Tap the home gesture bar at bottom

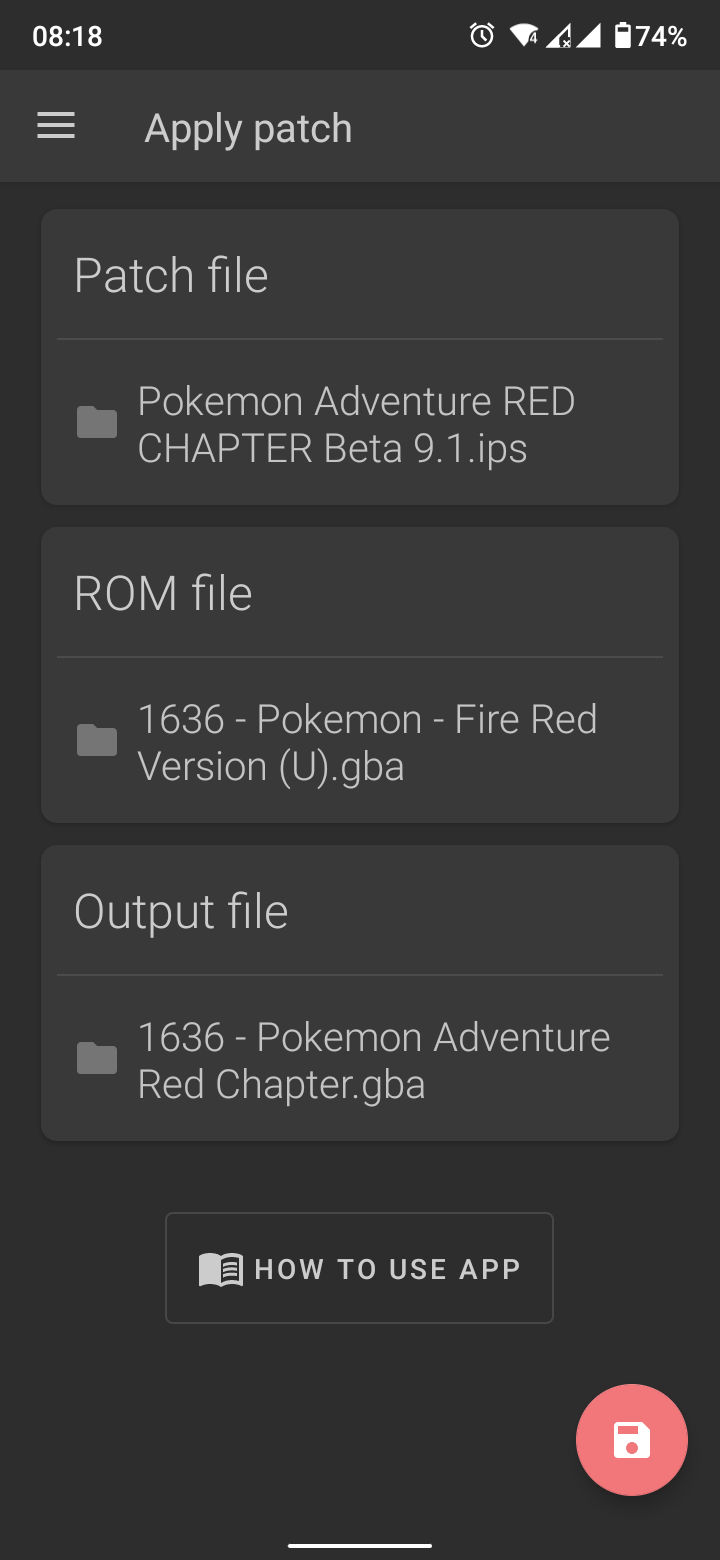click(x=360, y=1546)
